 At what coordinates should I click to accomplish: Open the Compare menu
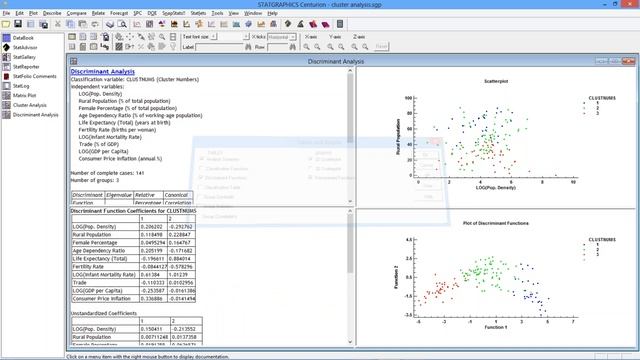coord(77,13)
